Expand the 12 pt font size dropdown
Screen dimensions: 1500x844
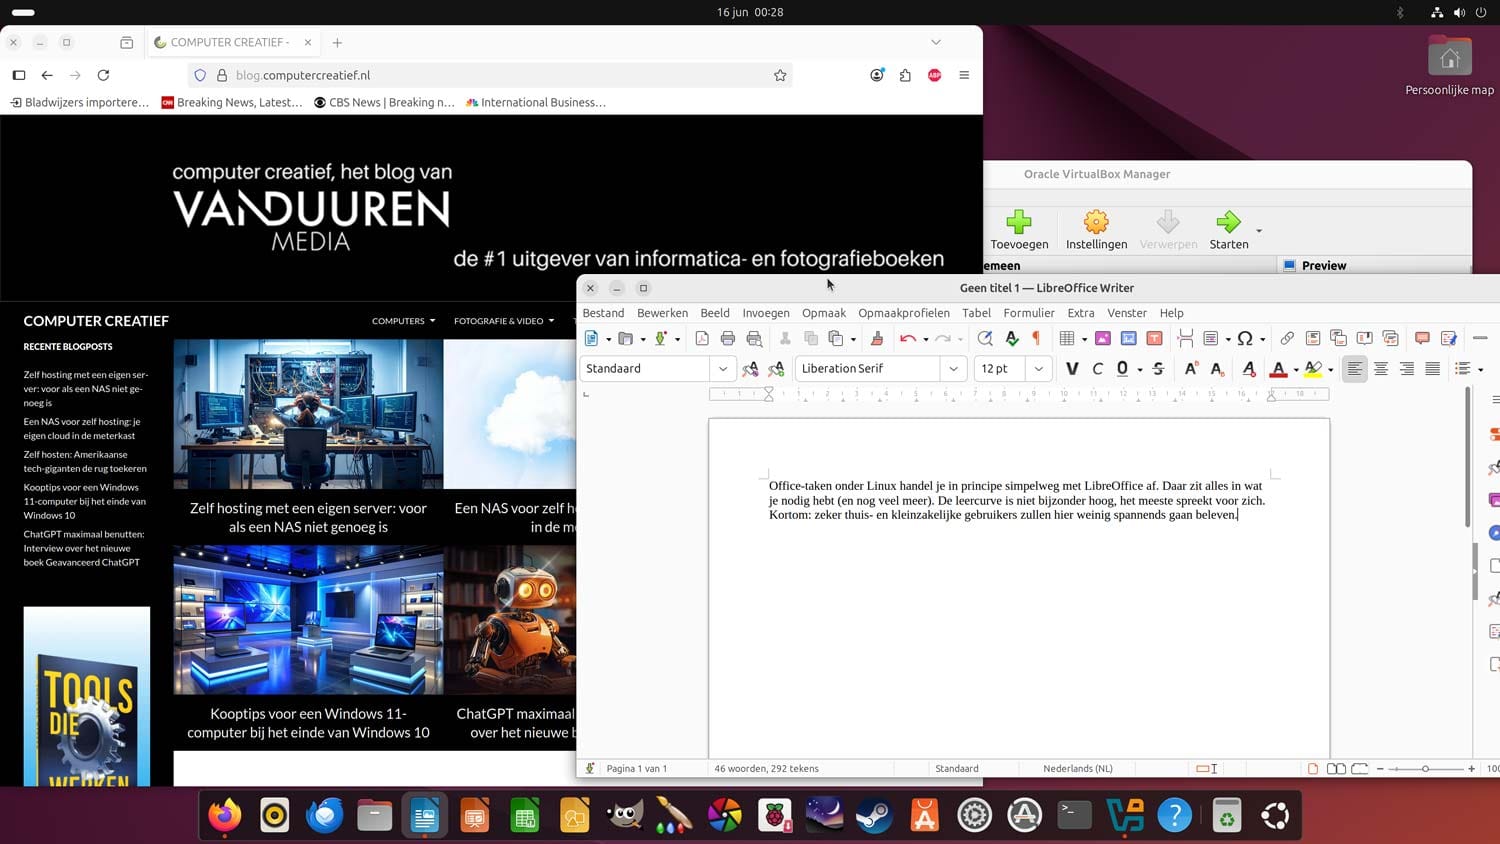pyautogui.click(x=1039, y=369)
